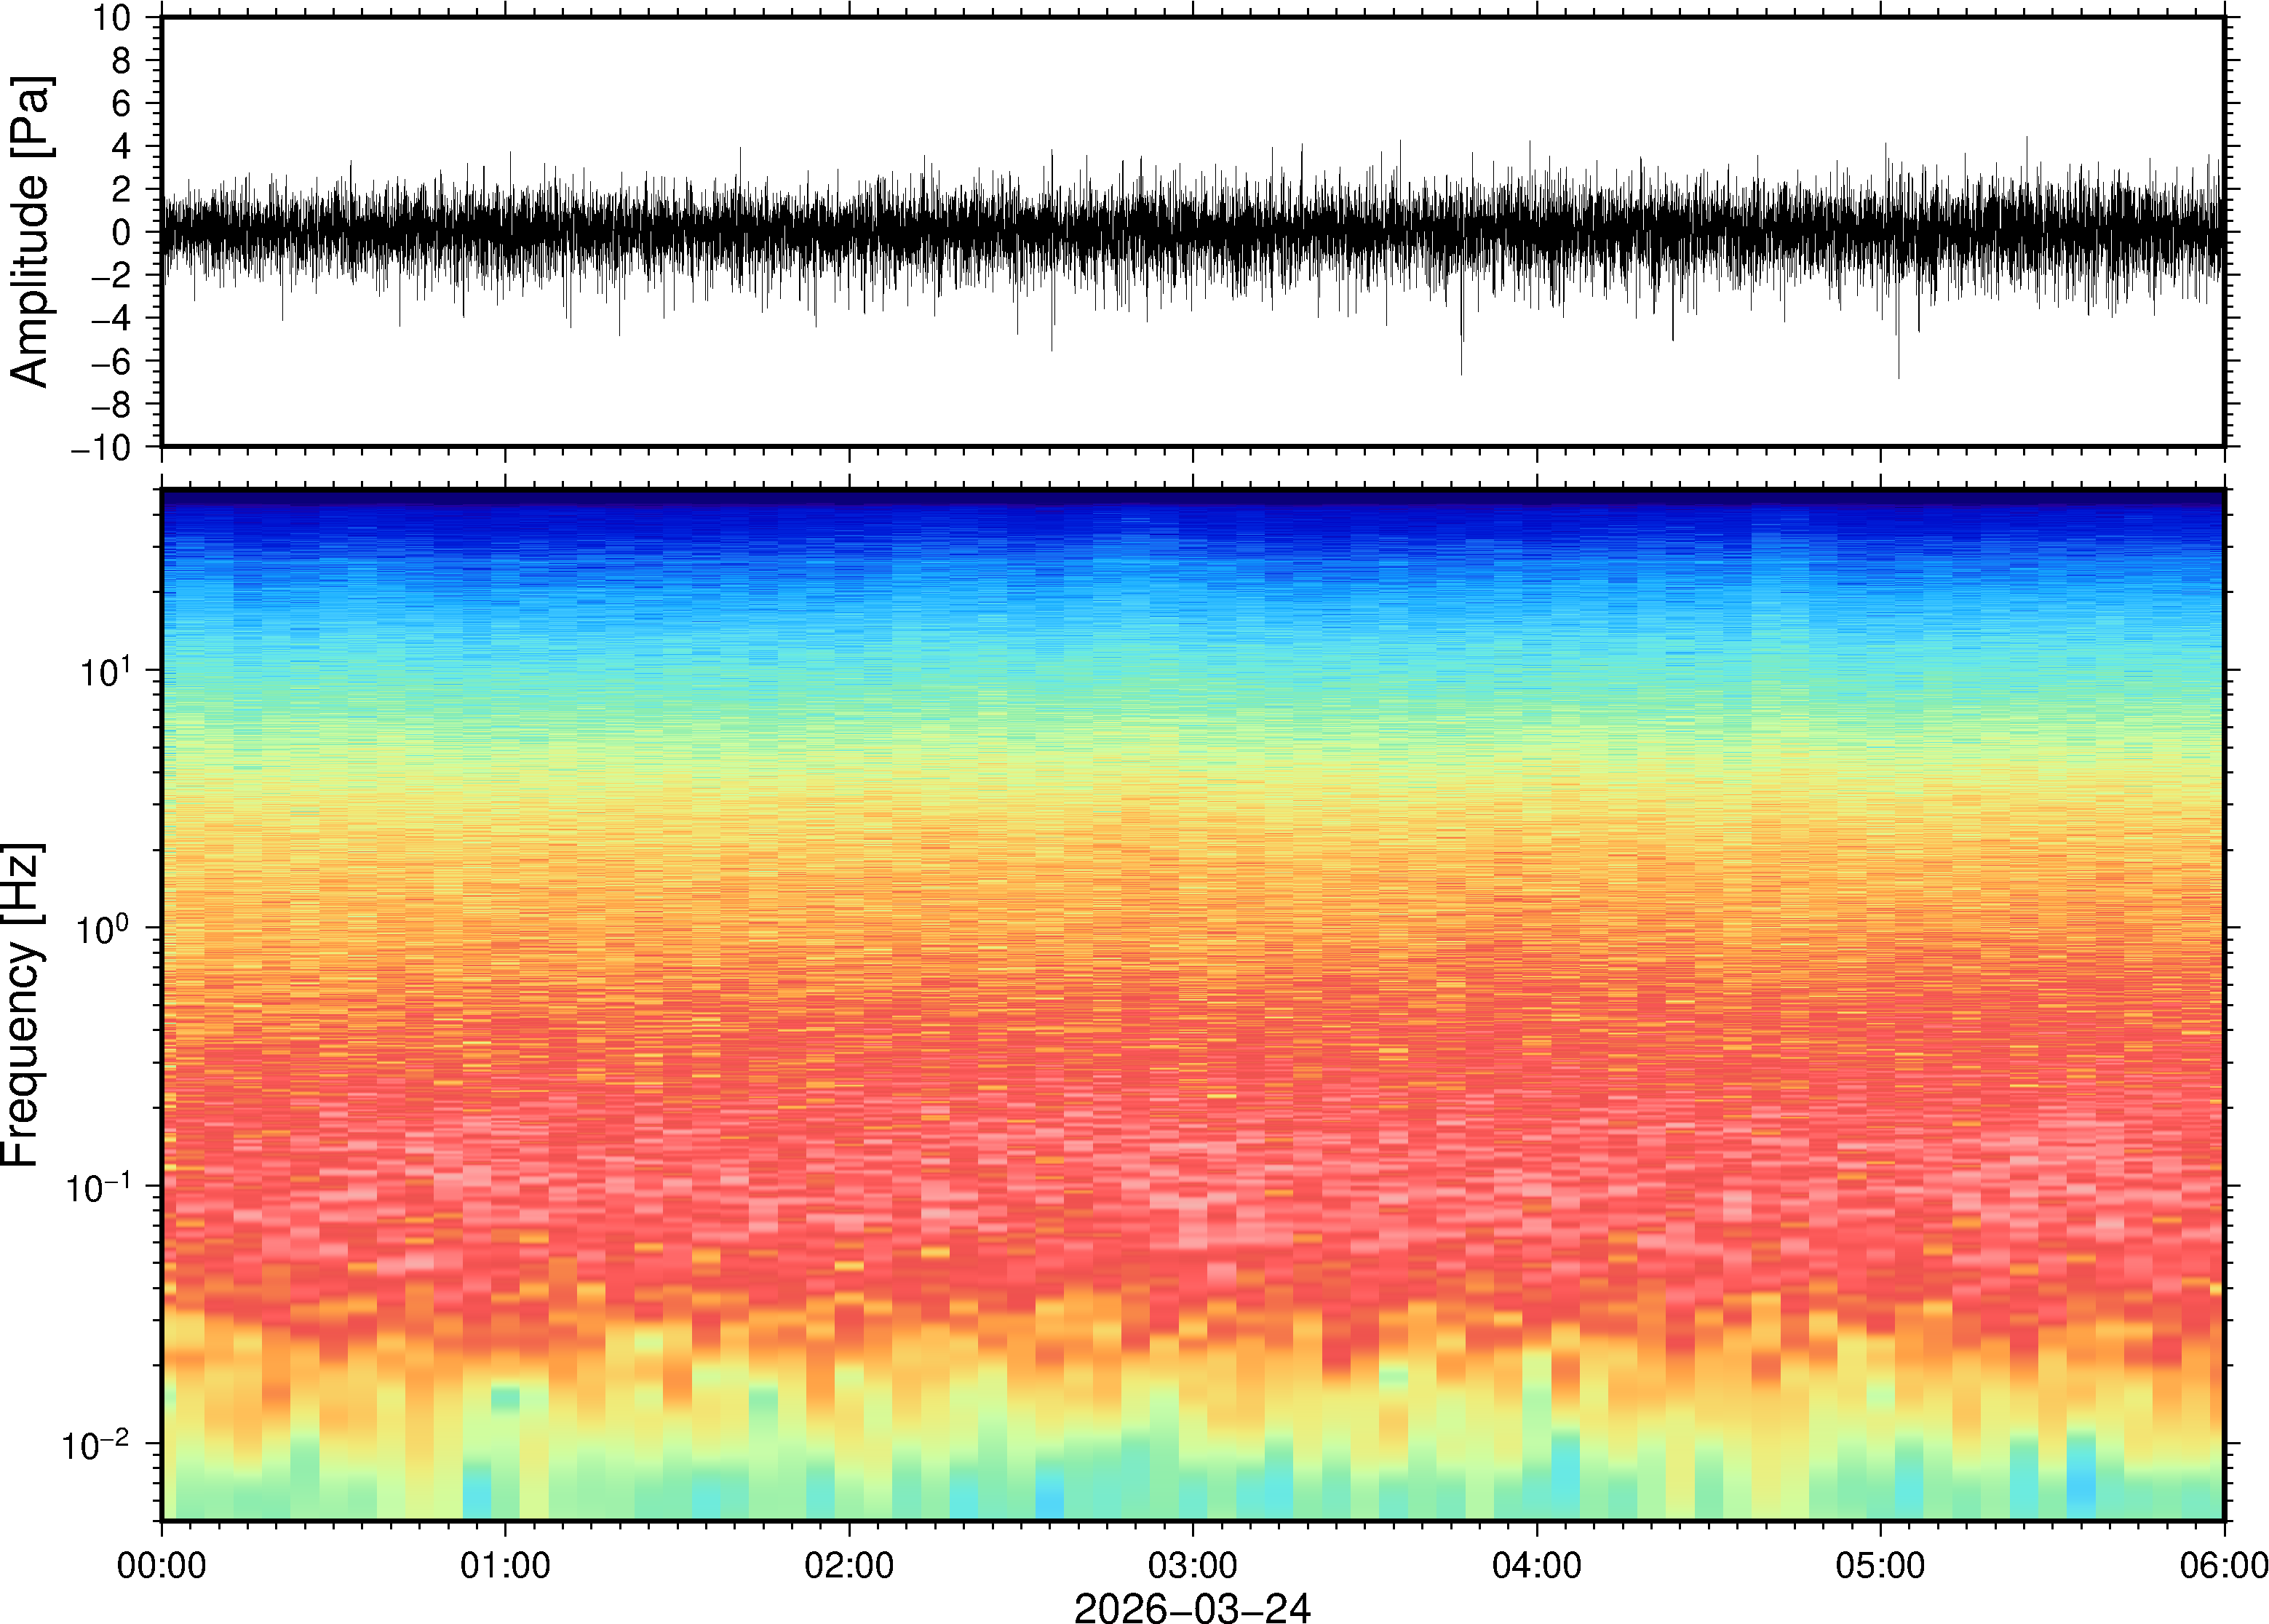The height and width of the screenshot is (1624, 2269).
Task: Click the 01:00 time axis label
Action: click(505, 1565)
